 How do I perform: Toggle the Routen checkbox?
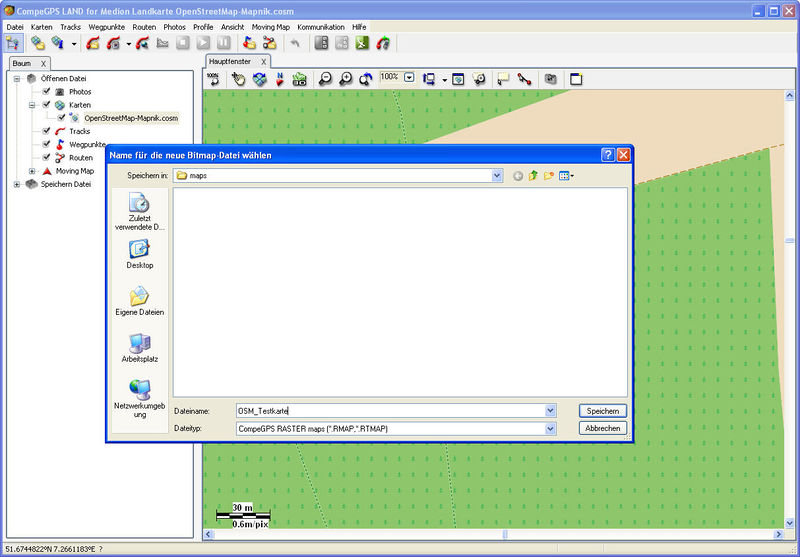pyautogui.click(x=46, y=157)
